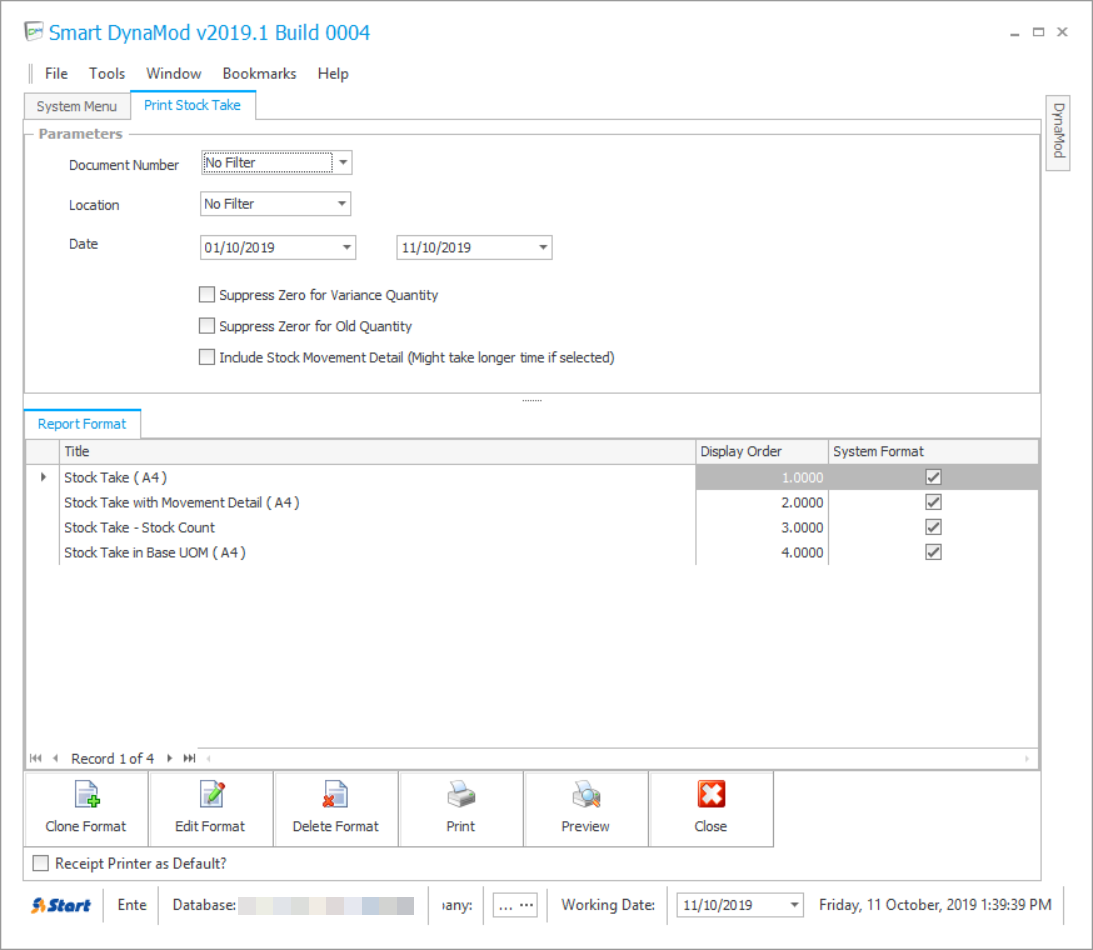Click the Smart DynaMod app icon in title bar
The height and width of the screenshot is (950, 1093).
[x=33, y=32]
